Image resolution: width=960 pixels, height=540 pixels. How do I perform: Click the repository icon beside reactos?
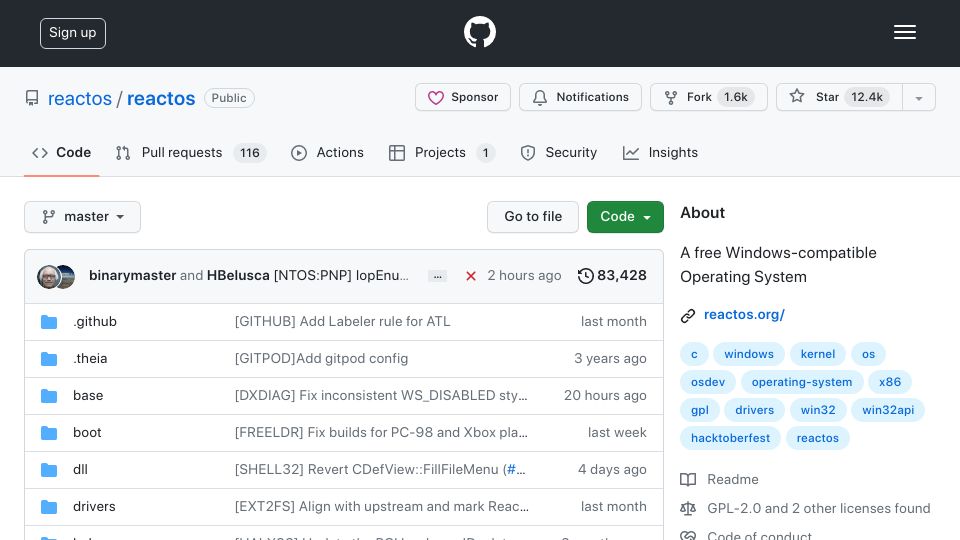pyautogui.click(x=32, y=98)
